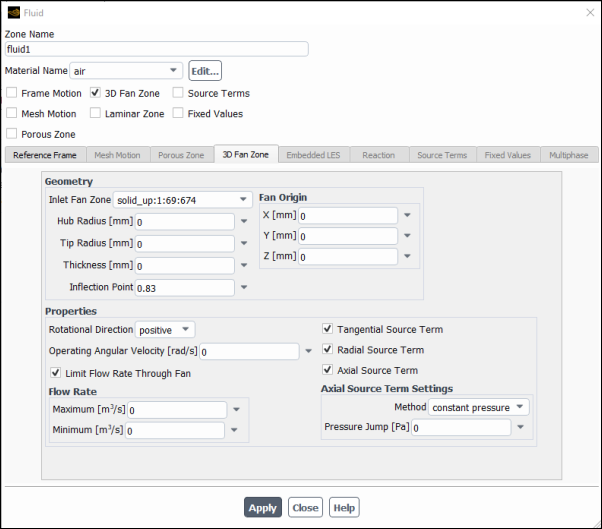Click the Maximum flow rate field
Screen dimensions: 602x529
coord(177,410)
